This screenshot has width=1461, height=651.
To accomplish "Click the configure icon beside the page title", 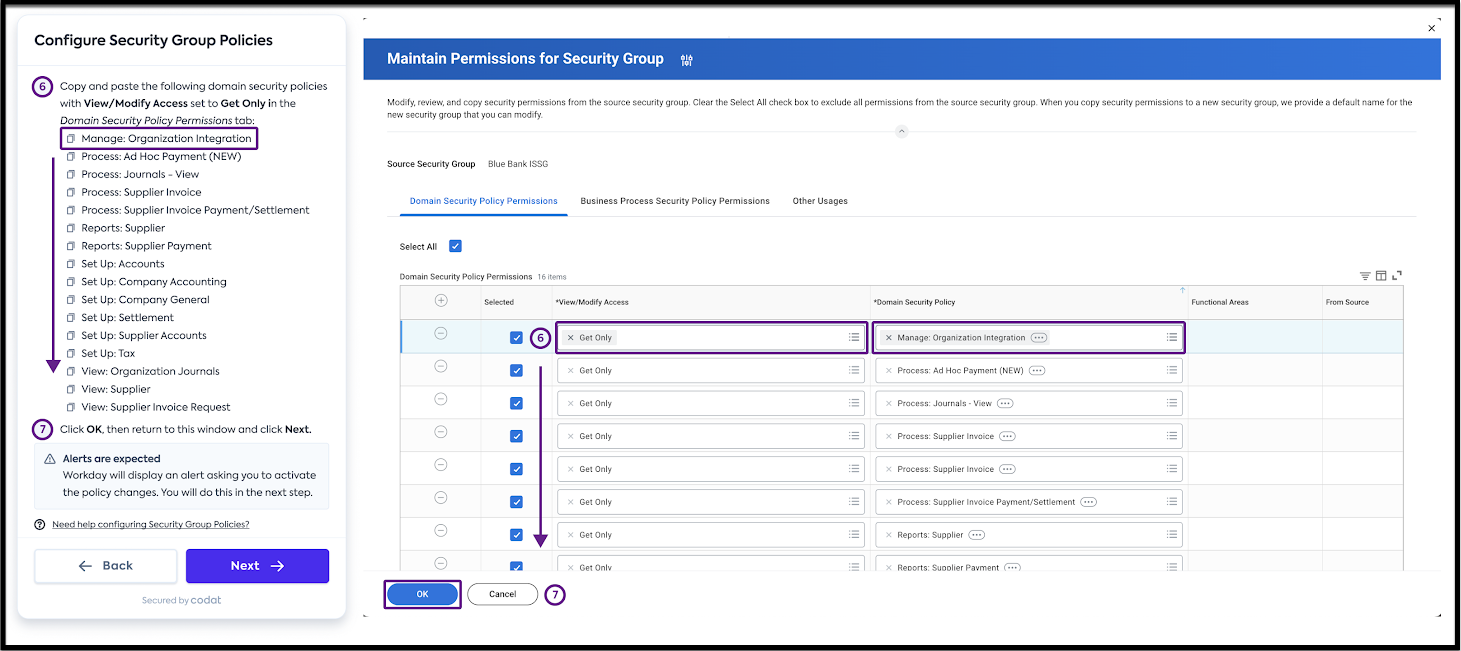I will tap(686, 60).
